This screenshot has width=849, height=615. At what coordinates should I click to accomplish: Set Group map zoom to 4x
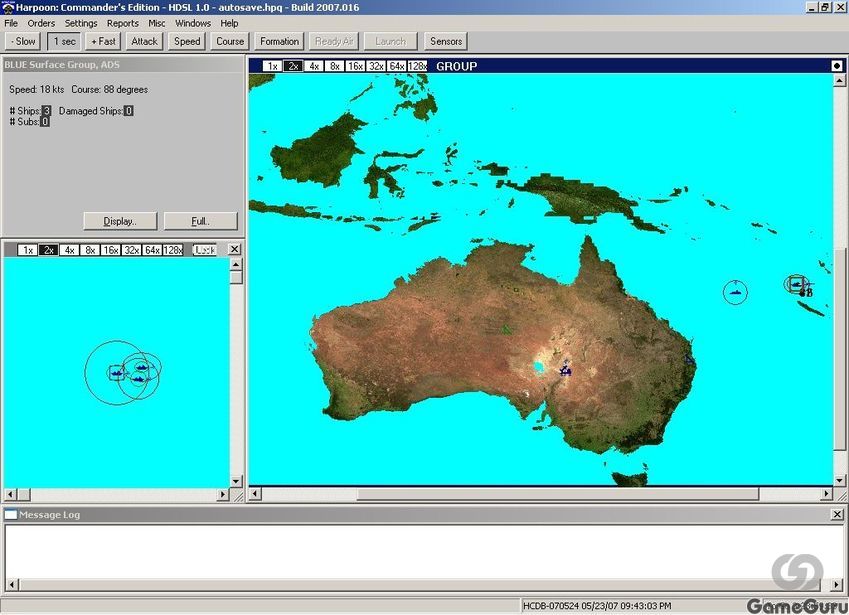[314, 66]
